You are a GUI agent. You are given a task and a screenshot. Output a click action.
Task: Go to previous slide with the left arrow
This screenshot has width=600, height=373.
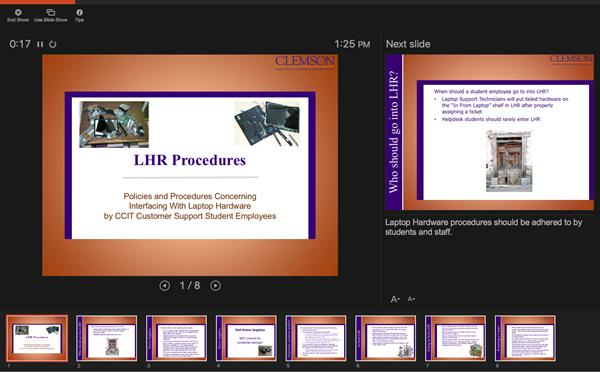pyautogui.click(x=165, y=285)
